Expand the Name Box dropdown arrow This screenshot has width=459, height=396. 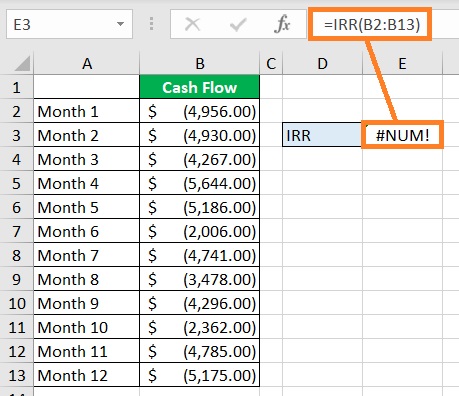coord(120,24)
